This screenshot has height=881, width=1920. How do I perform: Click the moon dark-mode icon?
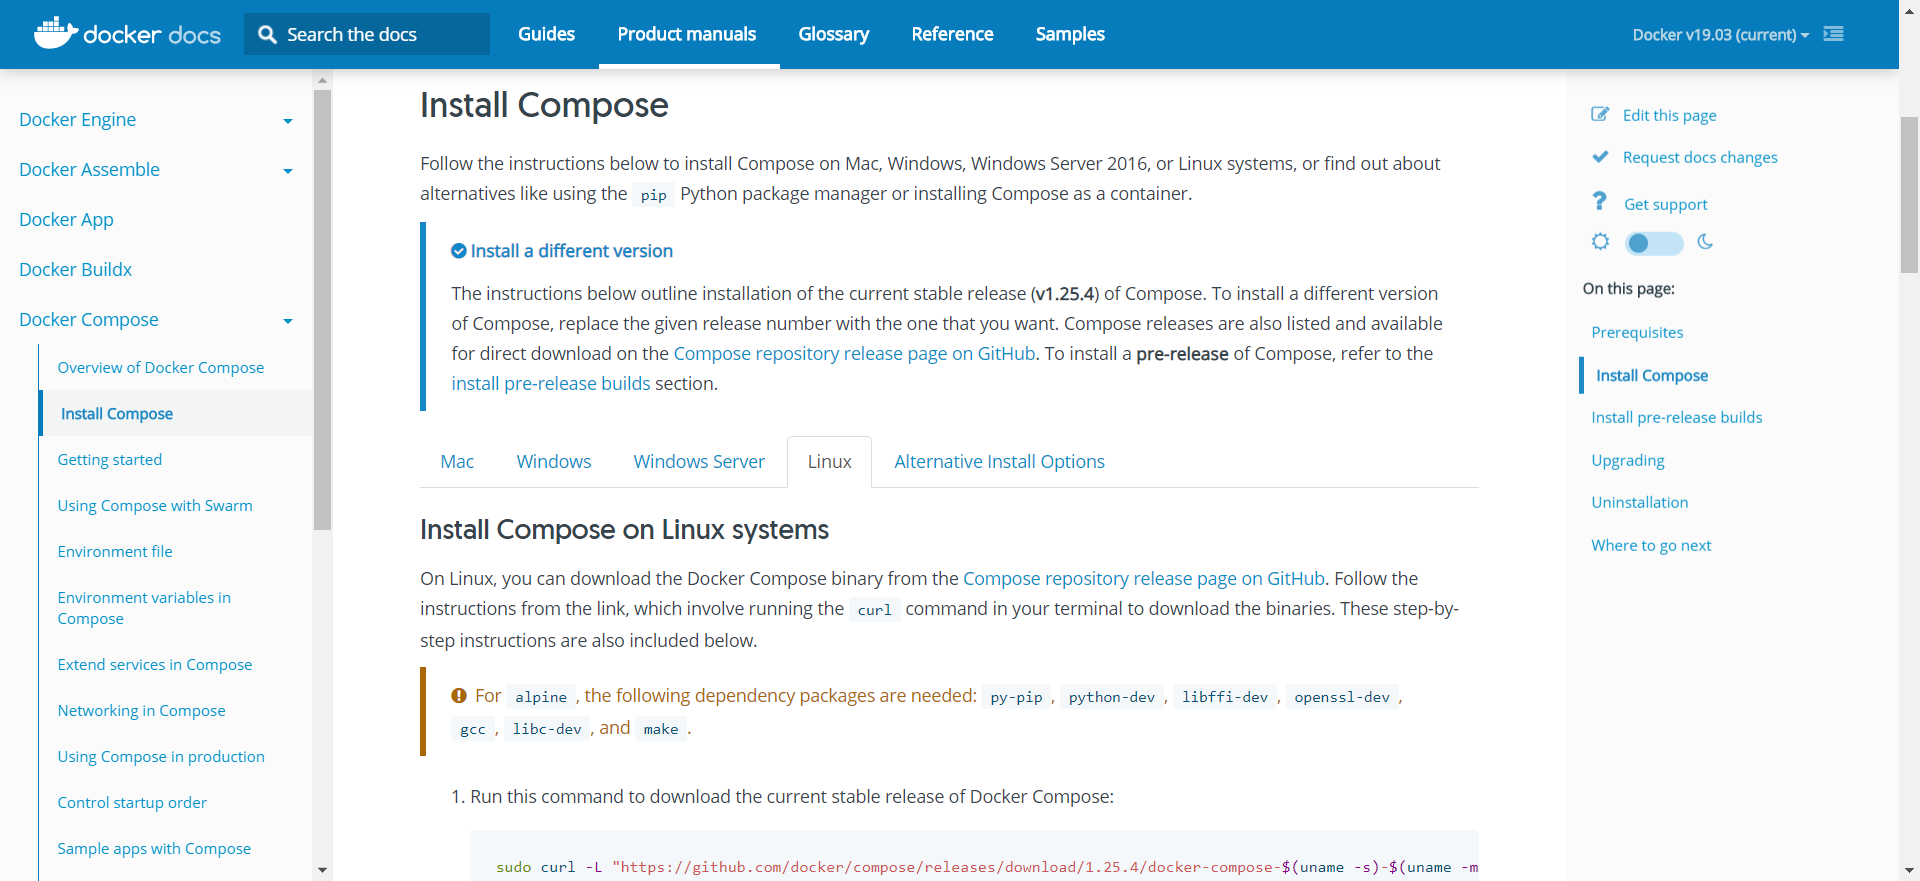click(x=1705, y=242)
